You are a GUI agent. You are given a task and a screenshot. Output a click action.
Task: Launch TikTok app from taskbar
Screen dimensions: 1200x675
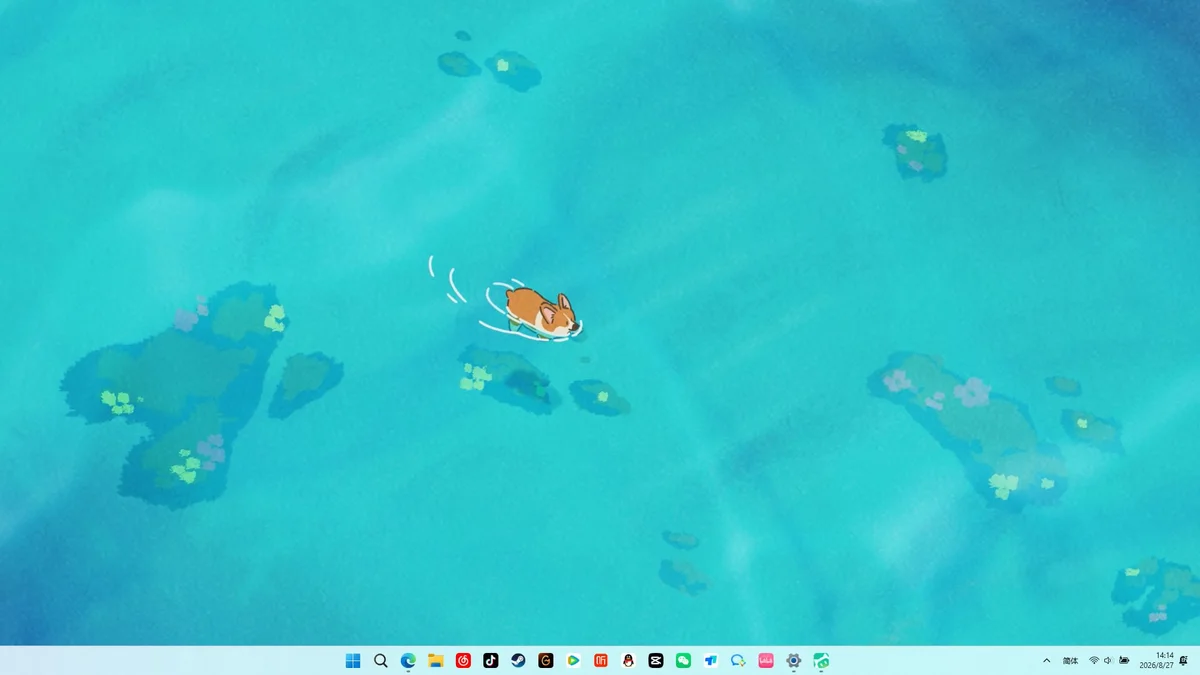(x=491, y=660)
